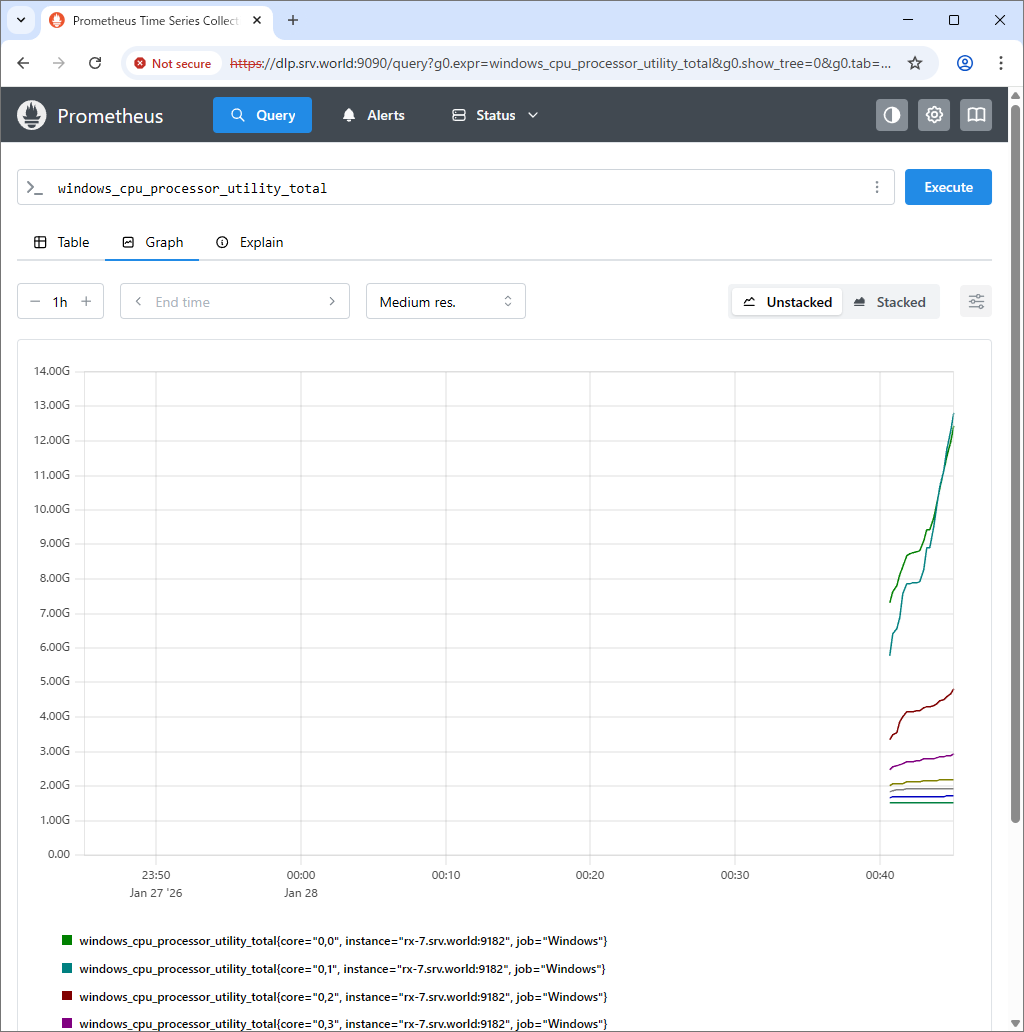Image resolution: width=1024 pixels, height=1032 pixels.
Task: Click the browser back arrow
Action: [x=23, y=63]
